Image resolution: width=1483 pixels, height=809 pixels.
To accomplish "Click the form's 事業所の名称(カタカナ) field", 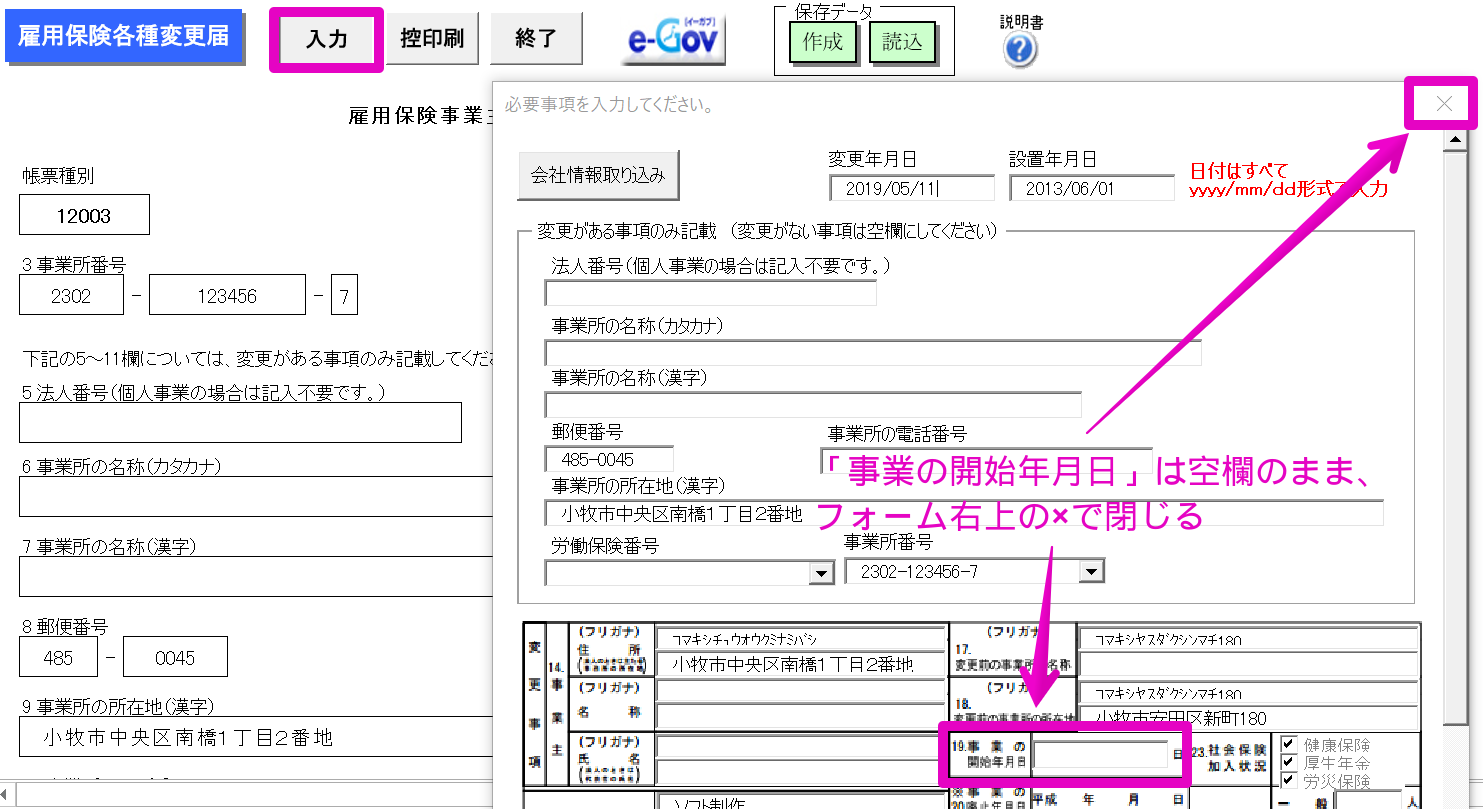I will (873, 353).
